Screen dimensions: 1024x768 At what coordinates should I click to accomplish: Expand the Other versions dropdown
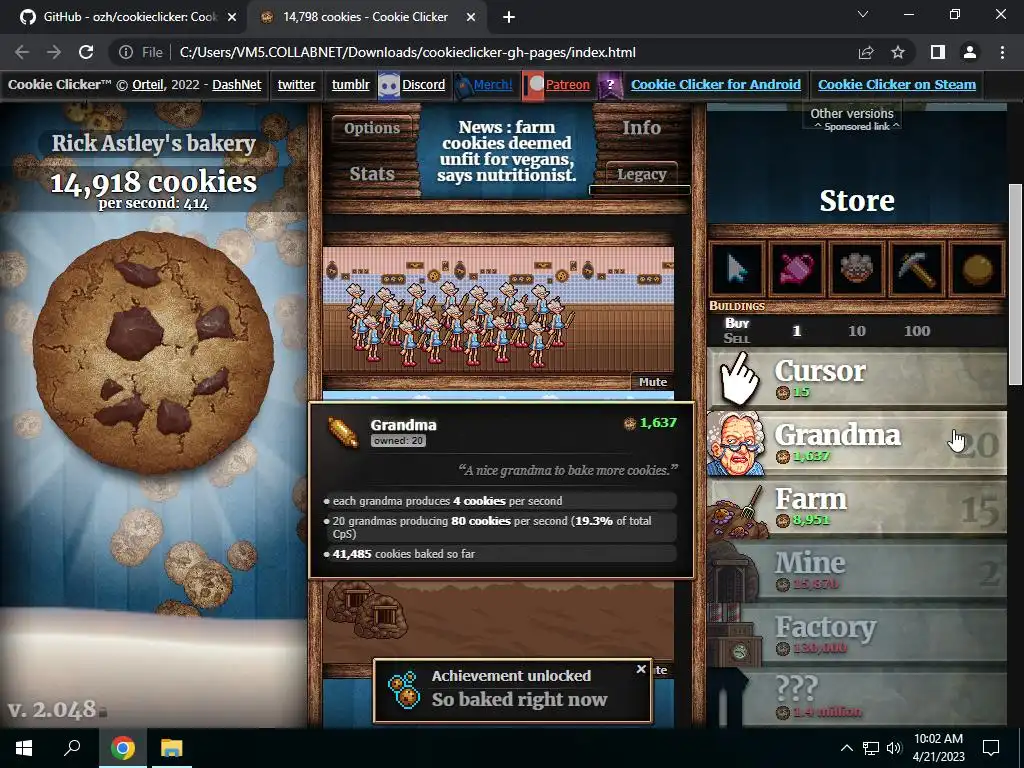(852, 114)
